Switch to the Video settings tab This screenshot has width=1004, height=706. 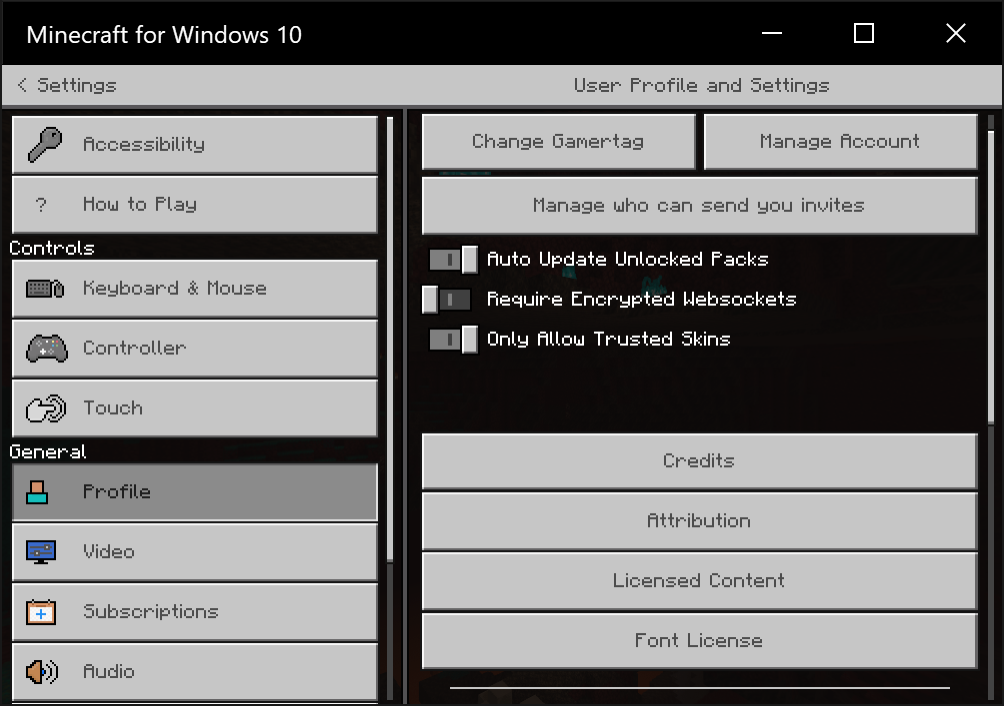tap(195, 552)
